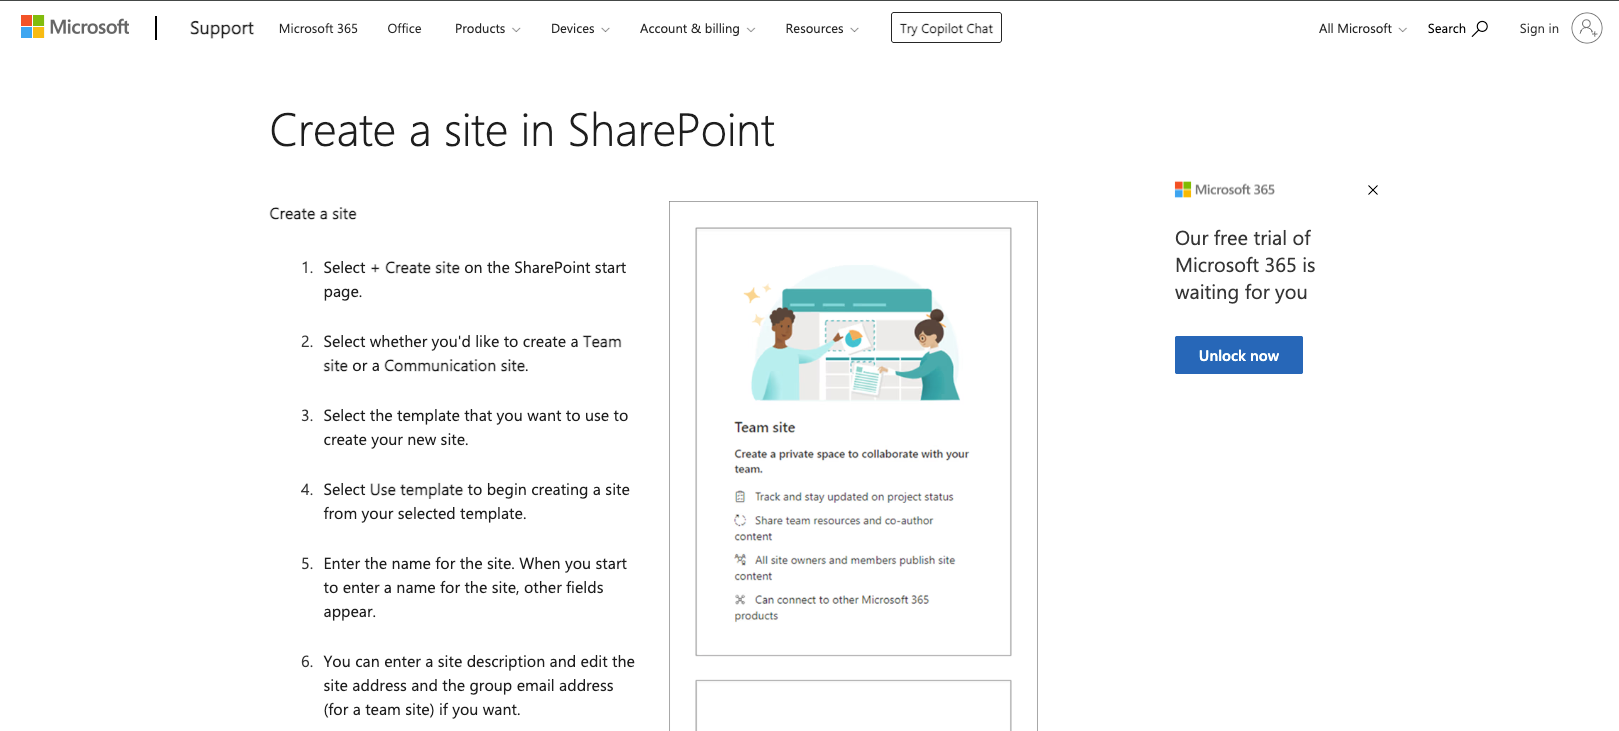Click the Sign in link

tap(1539, 29)
